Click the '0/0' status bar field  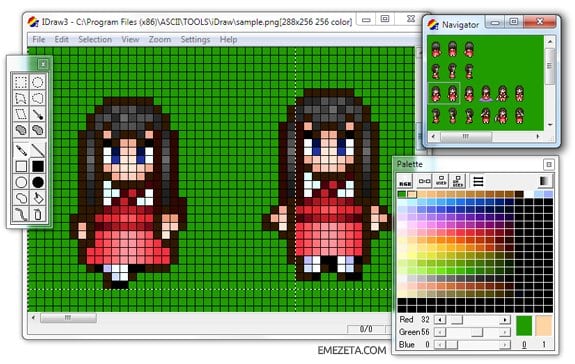pyautogui.click(x=366, y=329)
